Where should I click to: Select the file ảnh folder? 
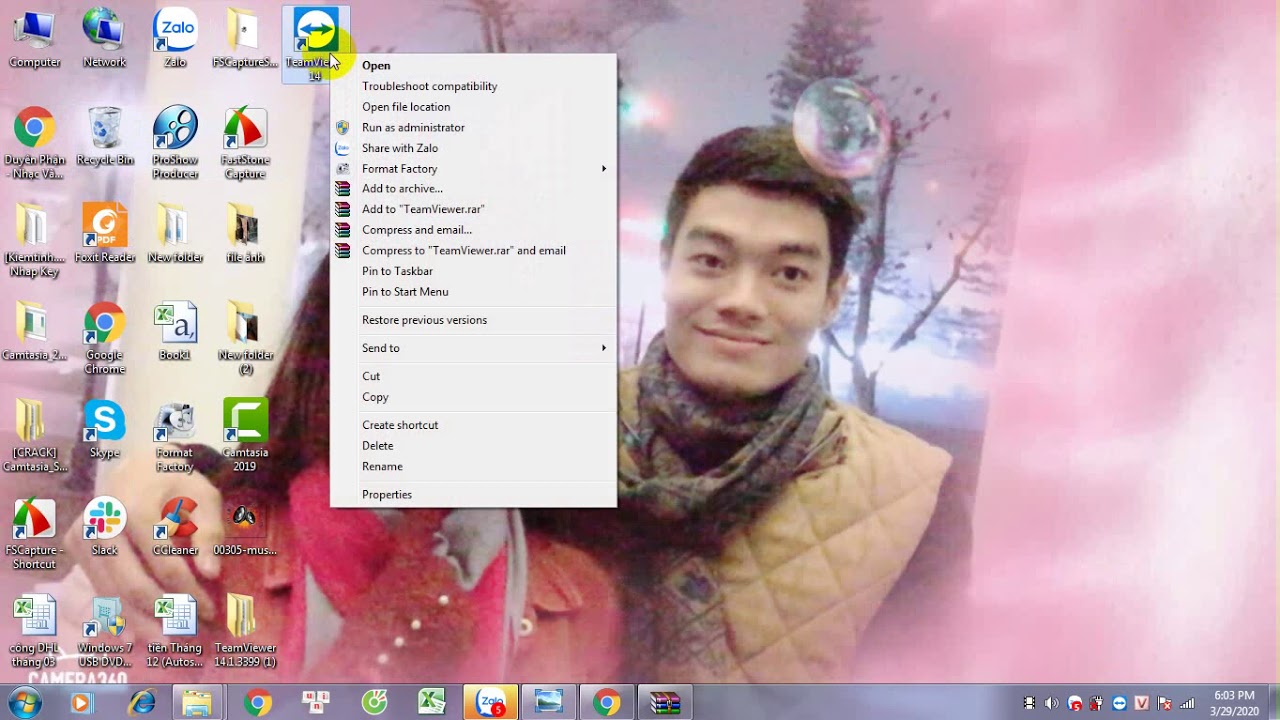(245, 234)
